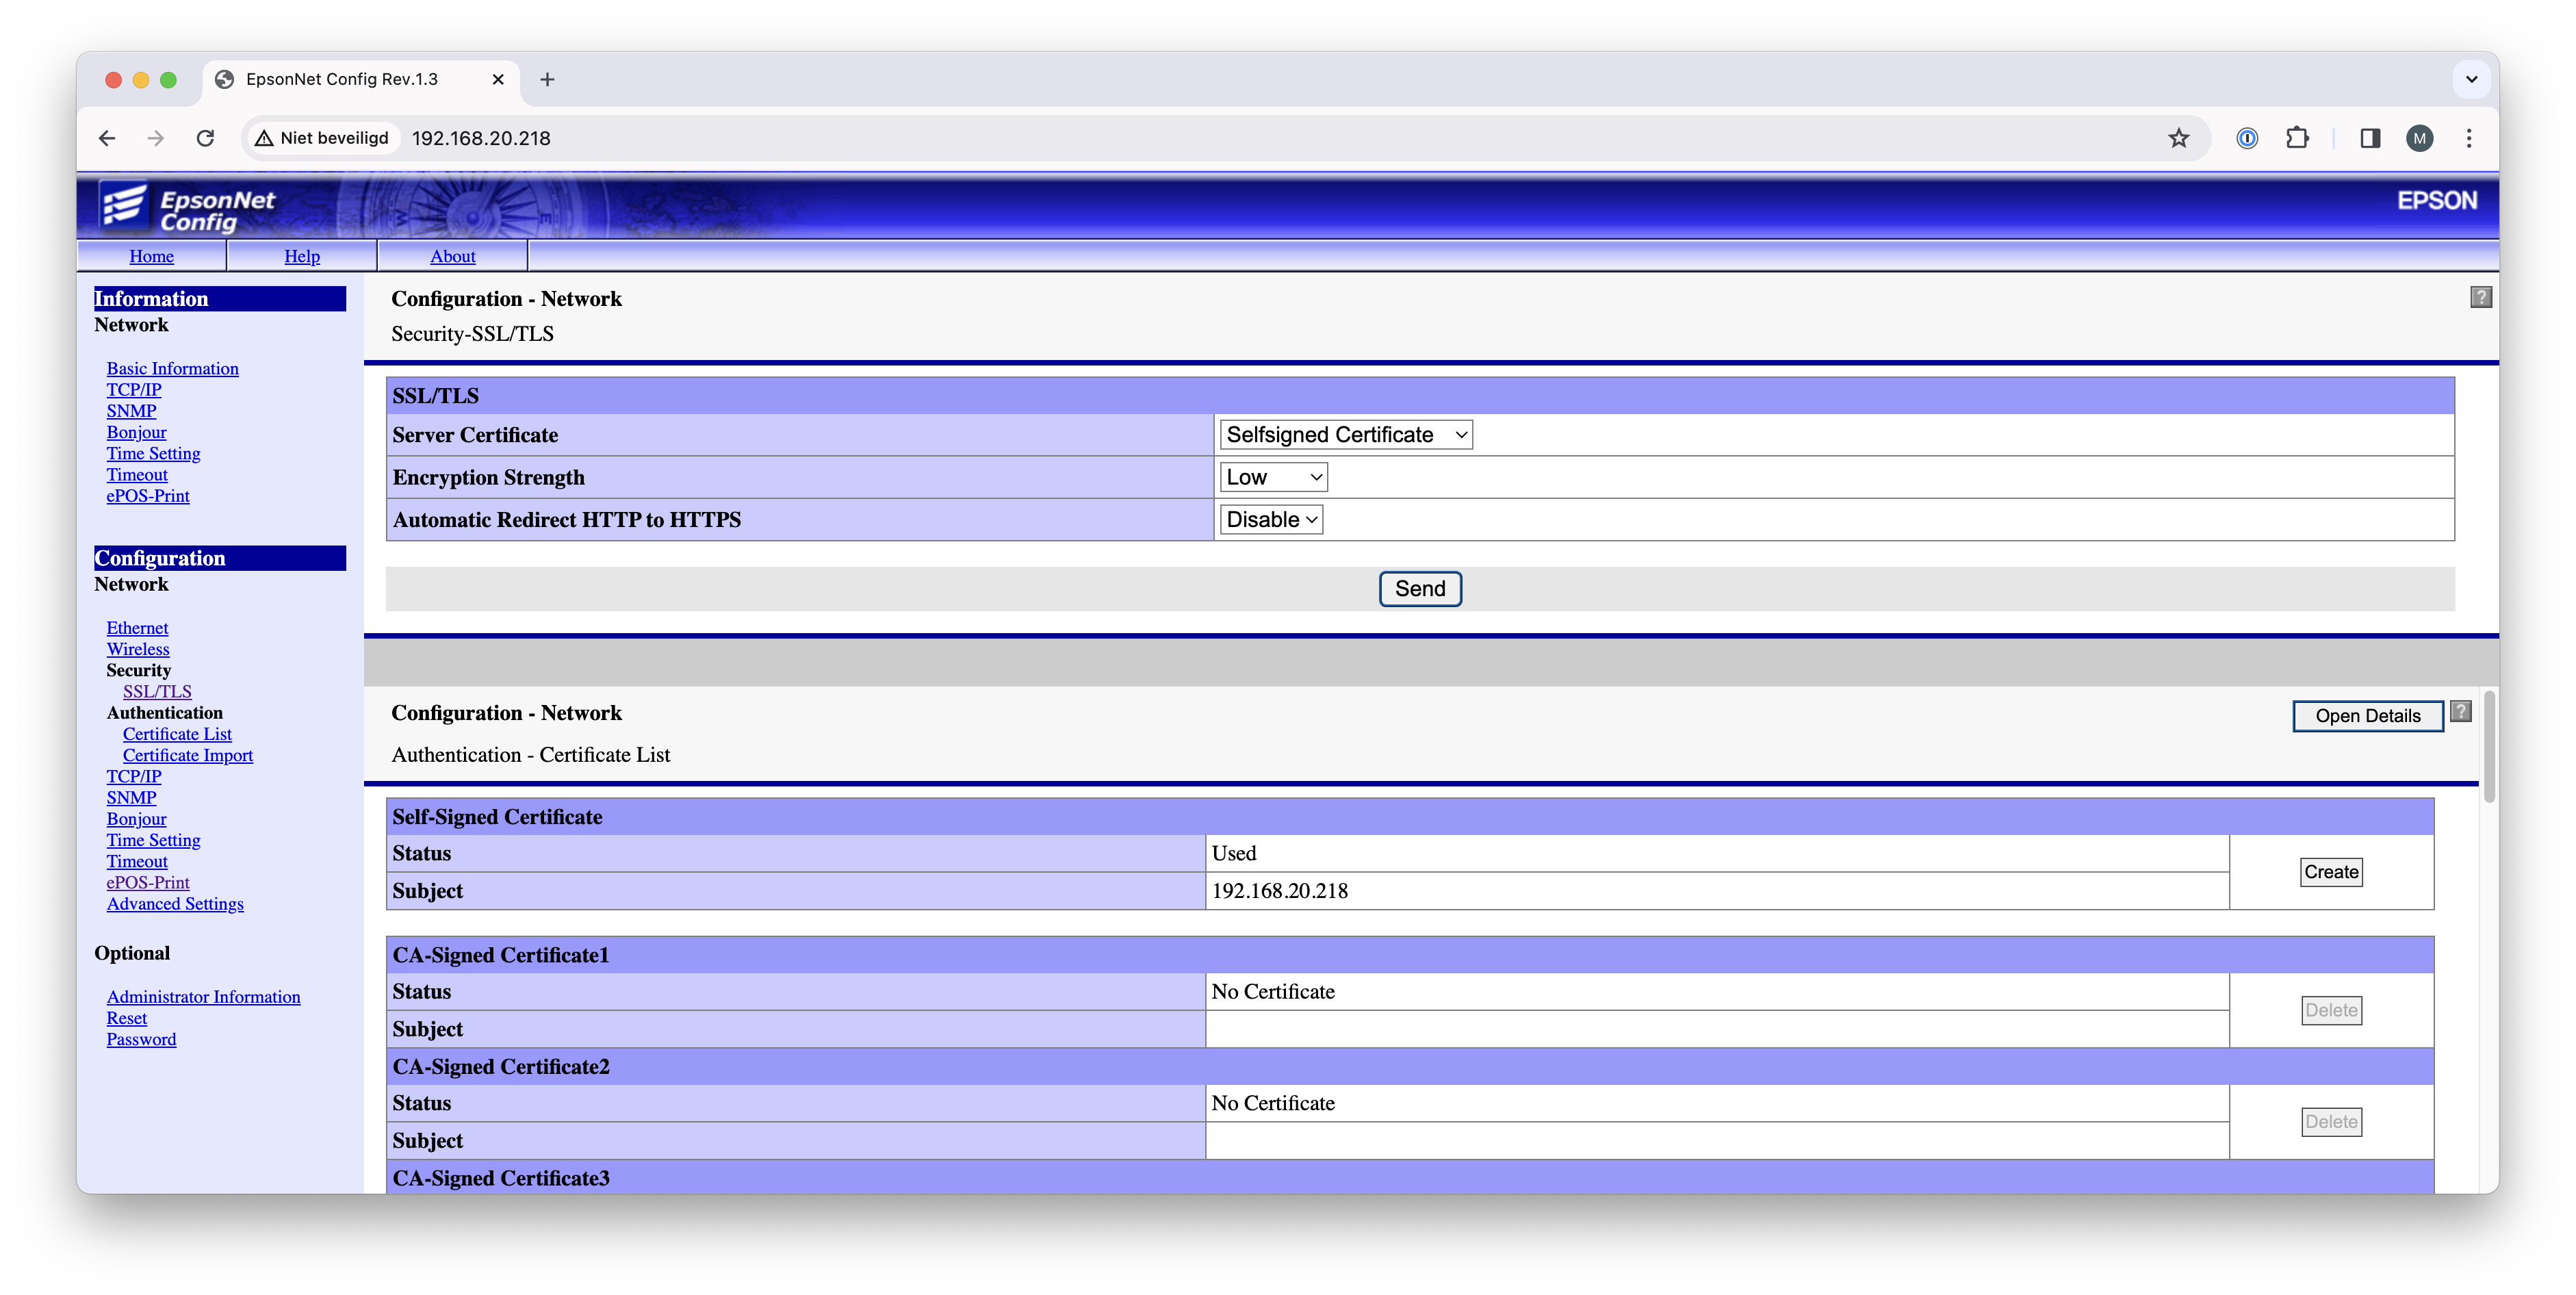
Task: Reload the page with refresh icon
Action: [205, 138]
